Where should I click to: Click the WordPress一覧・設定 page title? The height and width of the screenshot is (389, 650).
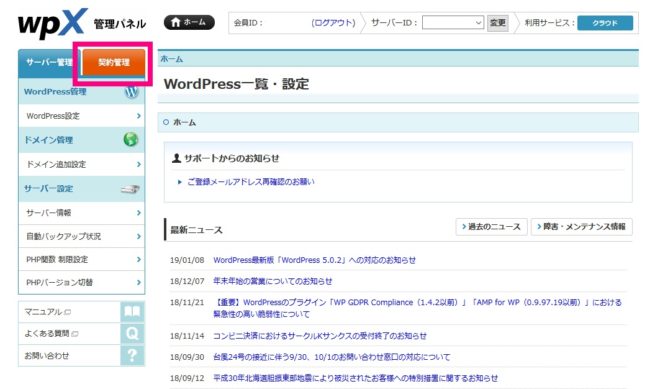[236, 84]
